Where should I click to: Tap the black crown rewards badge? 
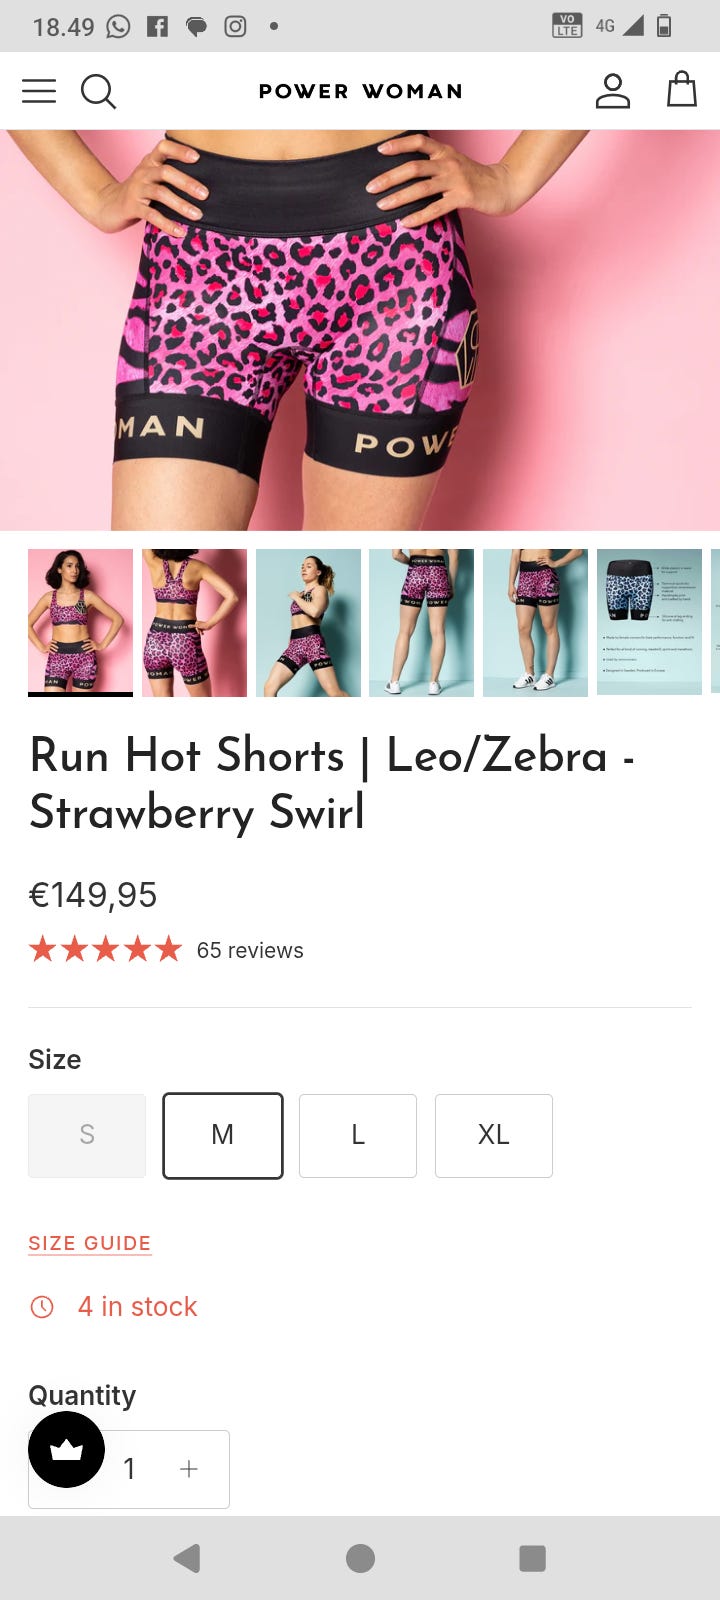coord(66,1449)
